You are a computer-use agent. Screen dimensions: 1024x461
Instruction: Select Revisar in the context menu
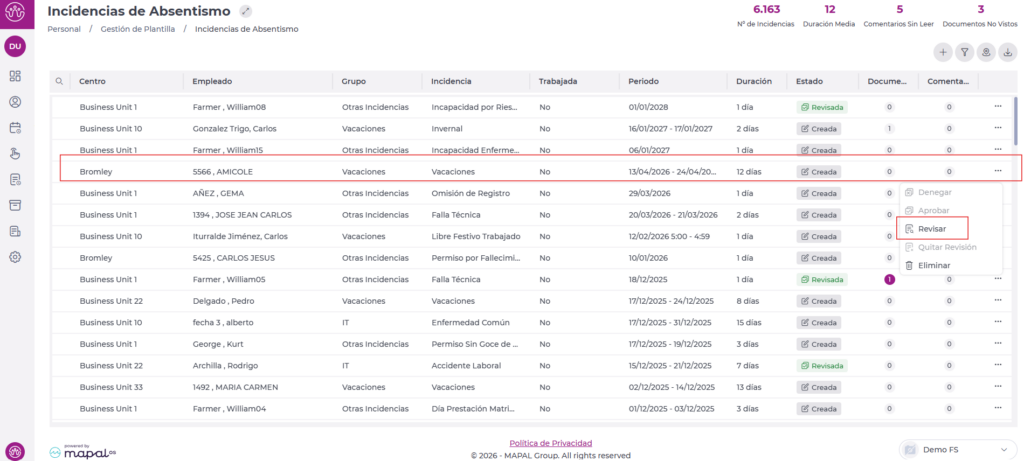tap(932, 229)
